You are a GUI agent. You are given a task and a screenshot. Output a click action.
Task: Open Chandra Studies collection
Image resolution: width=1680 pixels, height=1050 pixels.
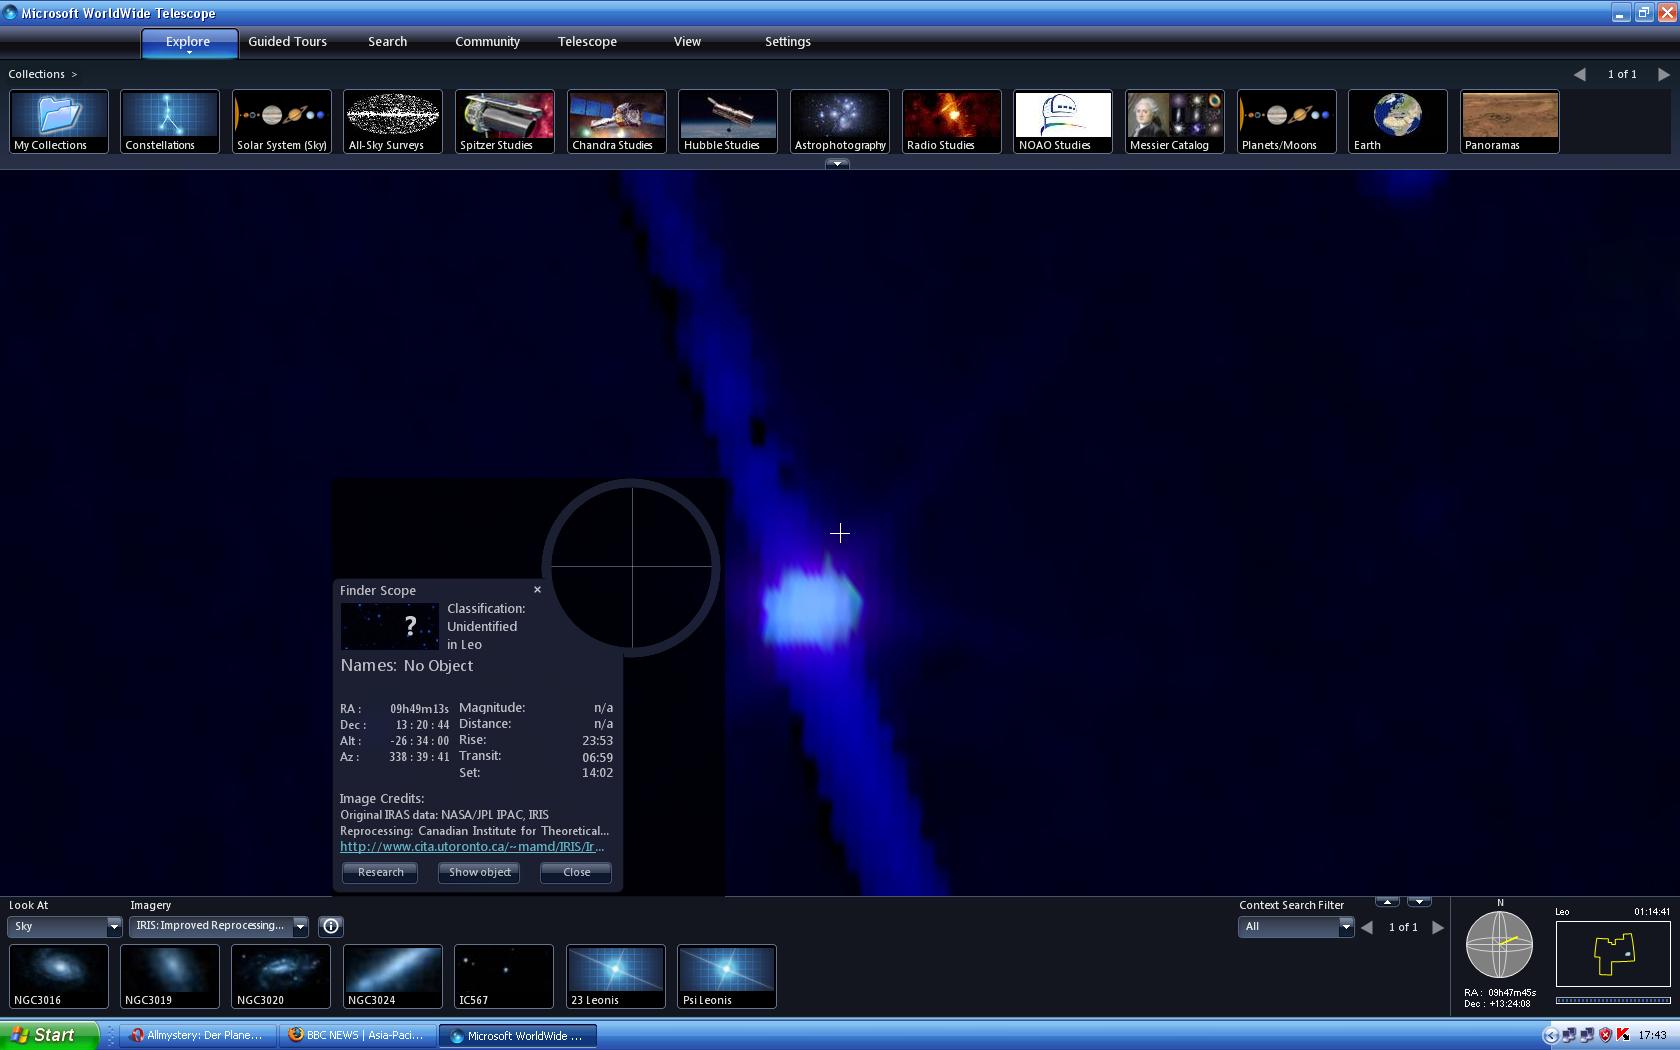coord(617,121)
